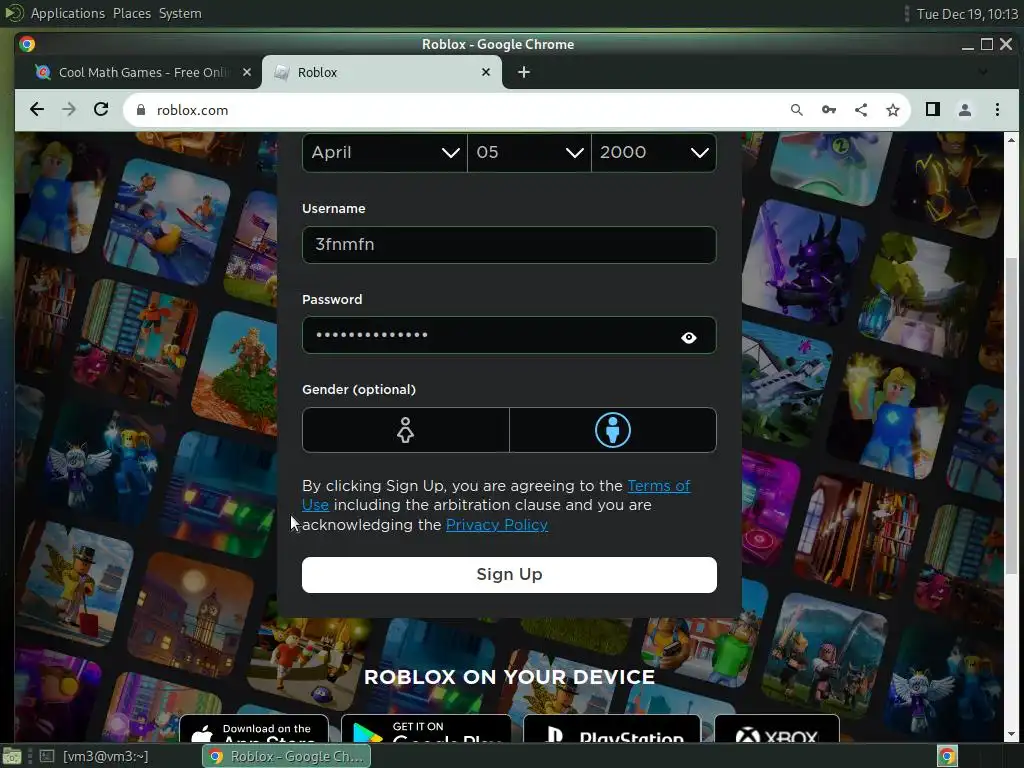Click the show desktop icon in bottom panel
1024x768 pixels.
click(12, 756)
